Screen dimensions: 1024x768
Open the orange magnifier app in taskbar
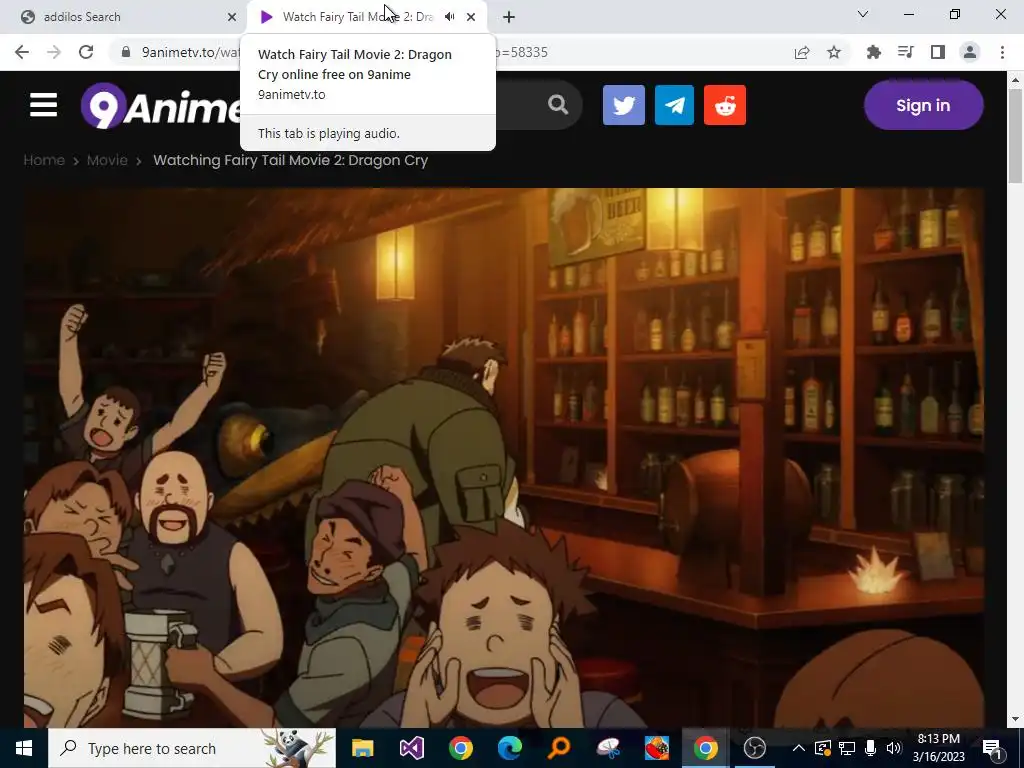[558, 748]
